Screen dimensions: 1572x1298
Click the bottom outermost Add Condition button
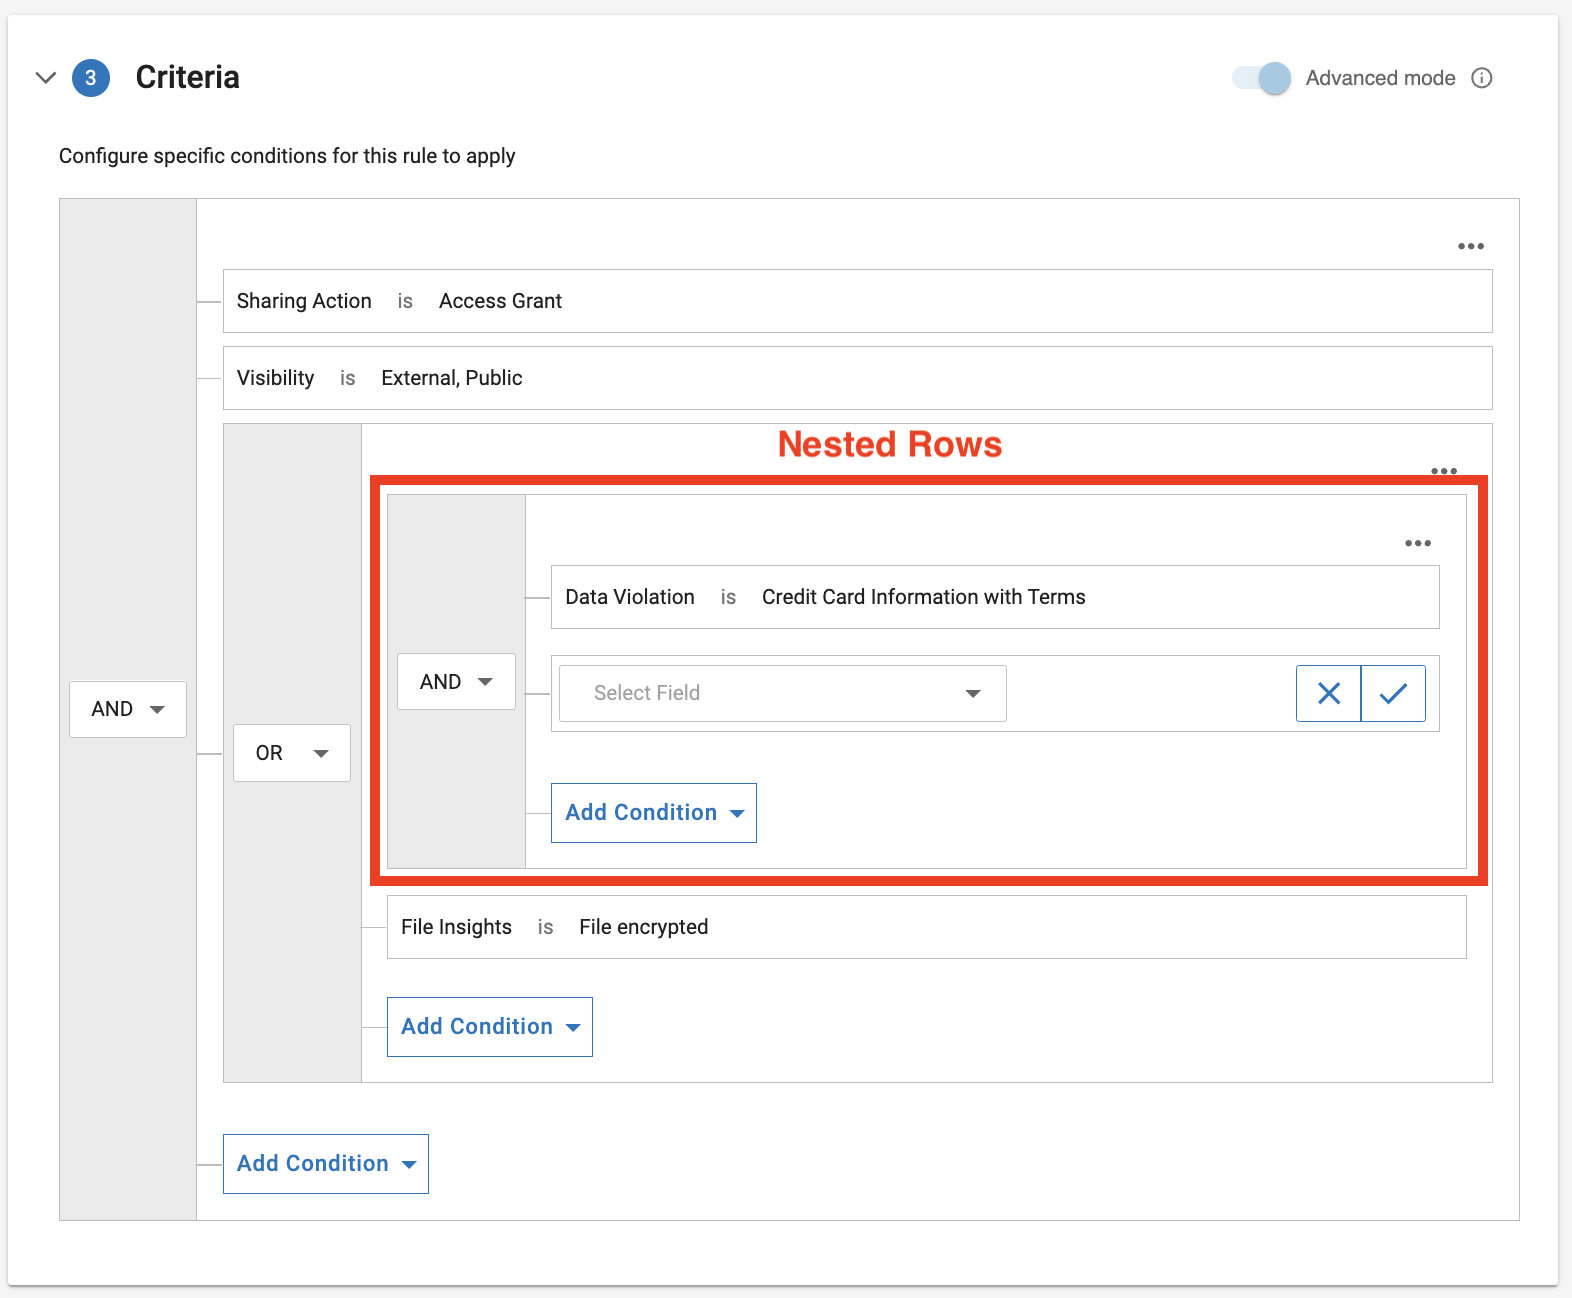[325, 1164]
